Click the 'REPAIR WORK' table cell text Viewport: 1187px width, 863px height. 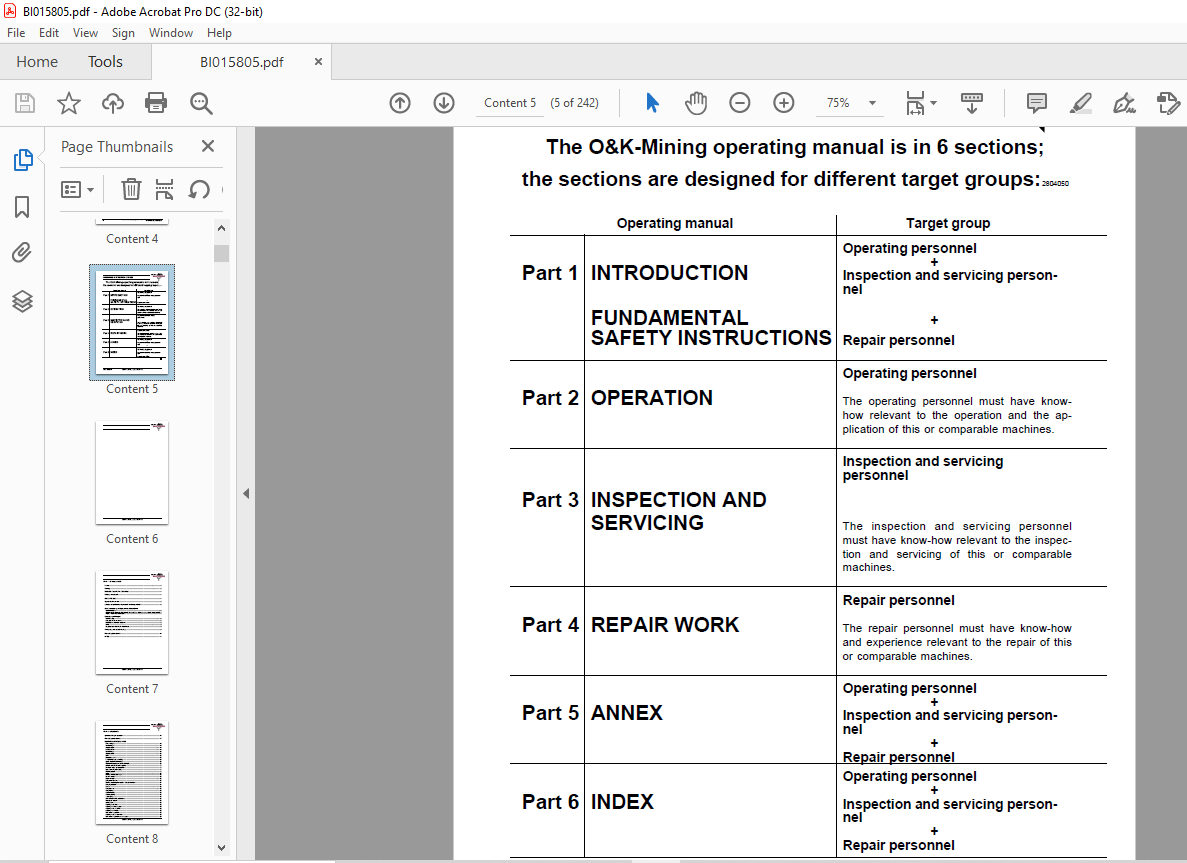[x=665, y=625]
